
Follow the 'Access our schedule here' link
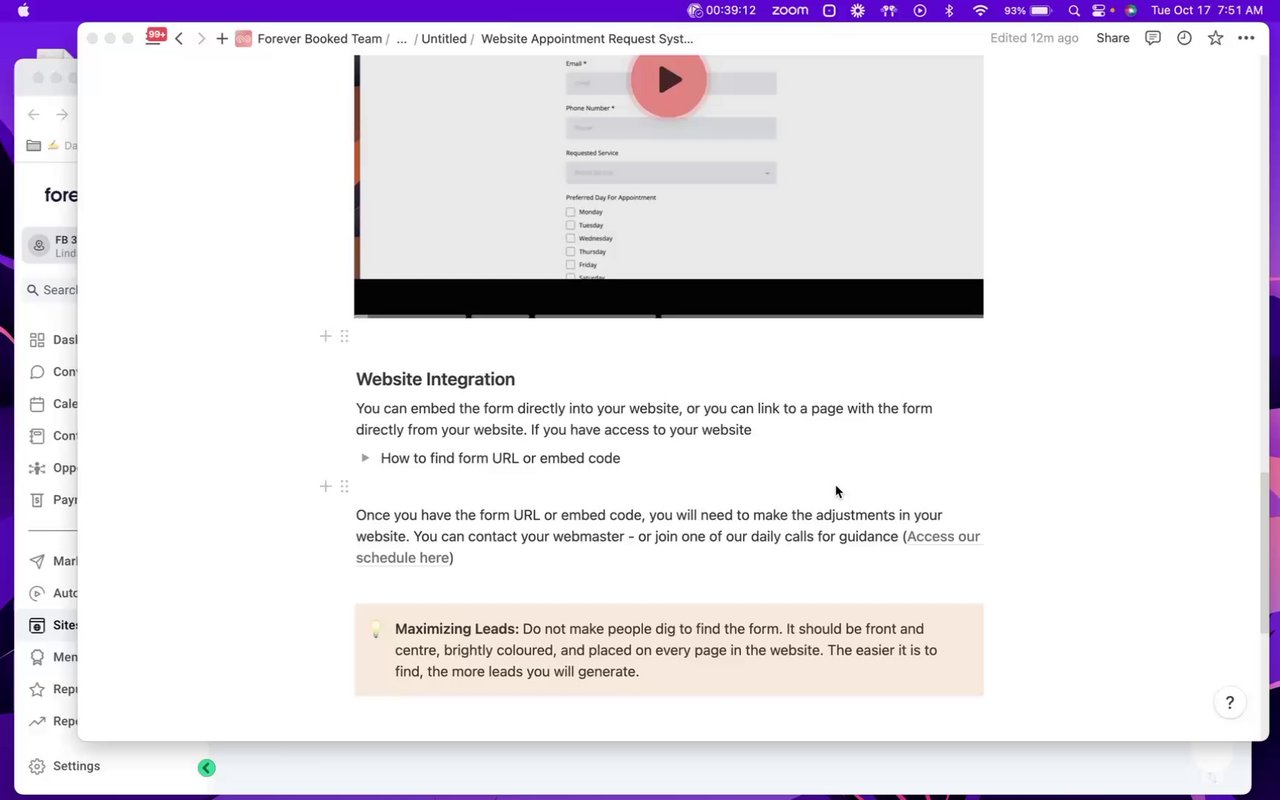(x=668, y=547)
